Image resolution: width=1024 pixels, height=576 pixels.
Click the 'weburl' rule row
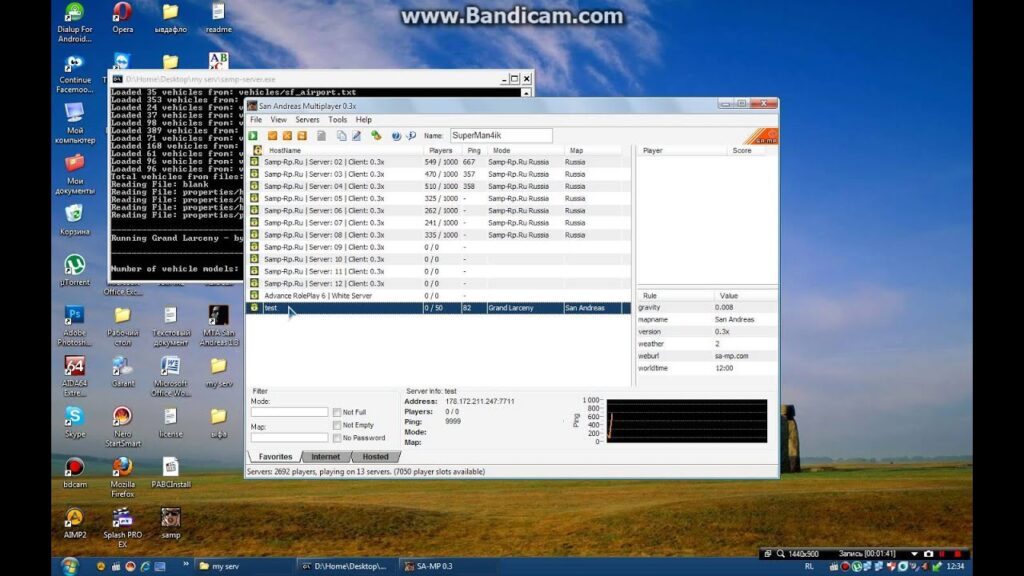click(707, 356)
